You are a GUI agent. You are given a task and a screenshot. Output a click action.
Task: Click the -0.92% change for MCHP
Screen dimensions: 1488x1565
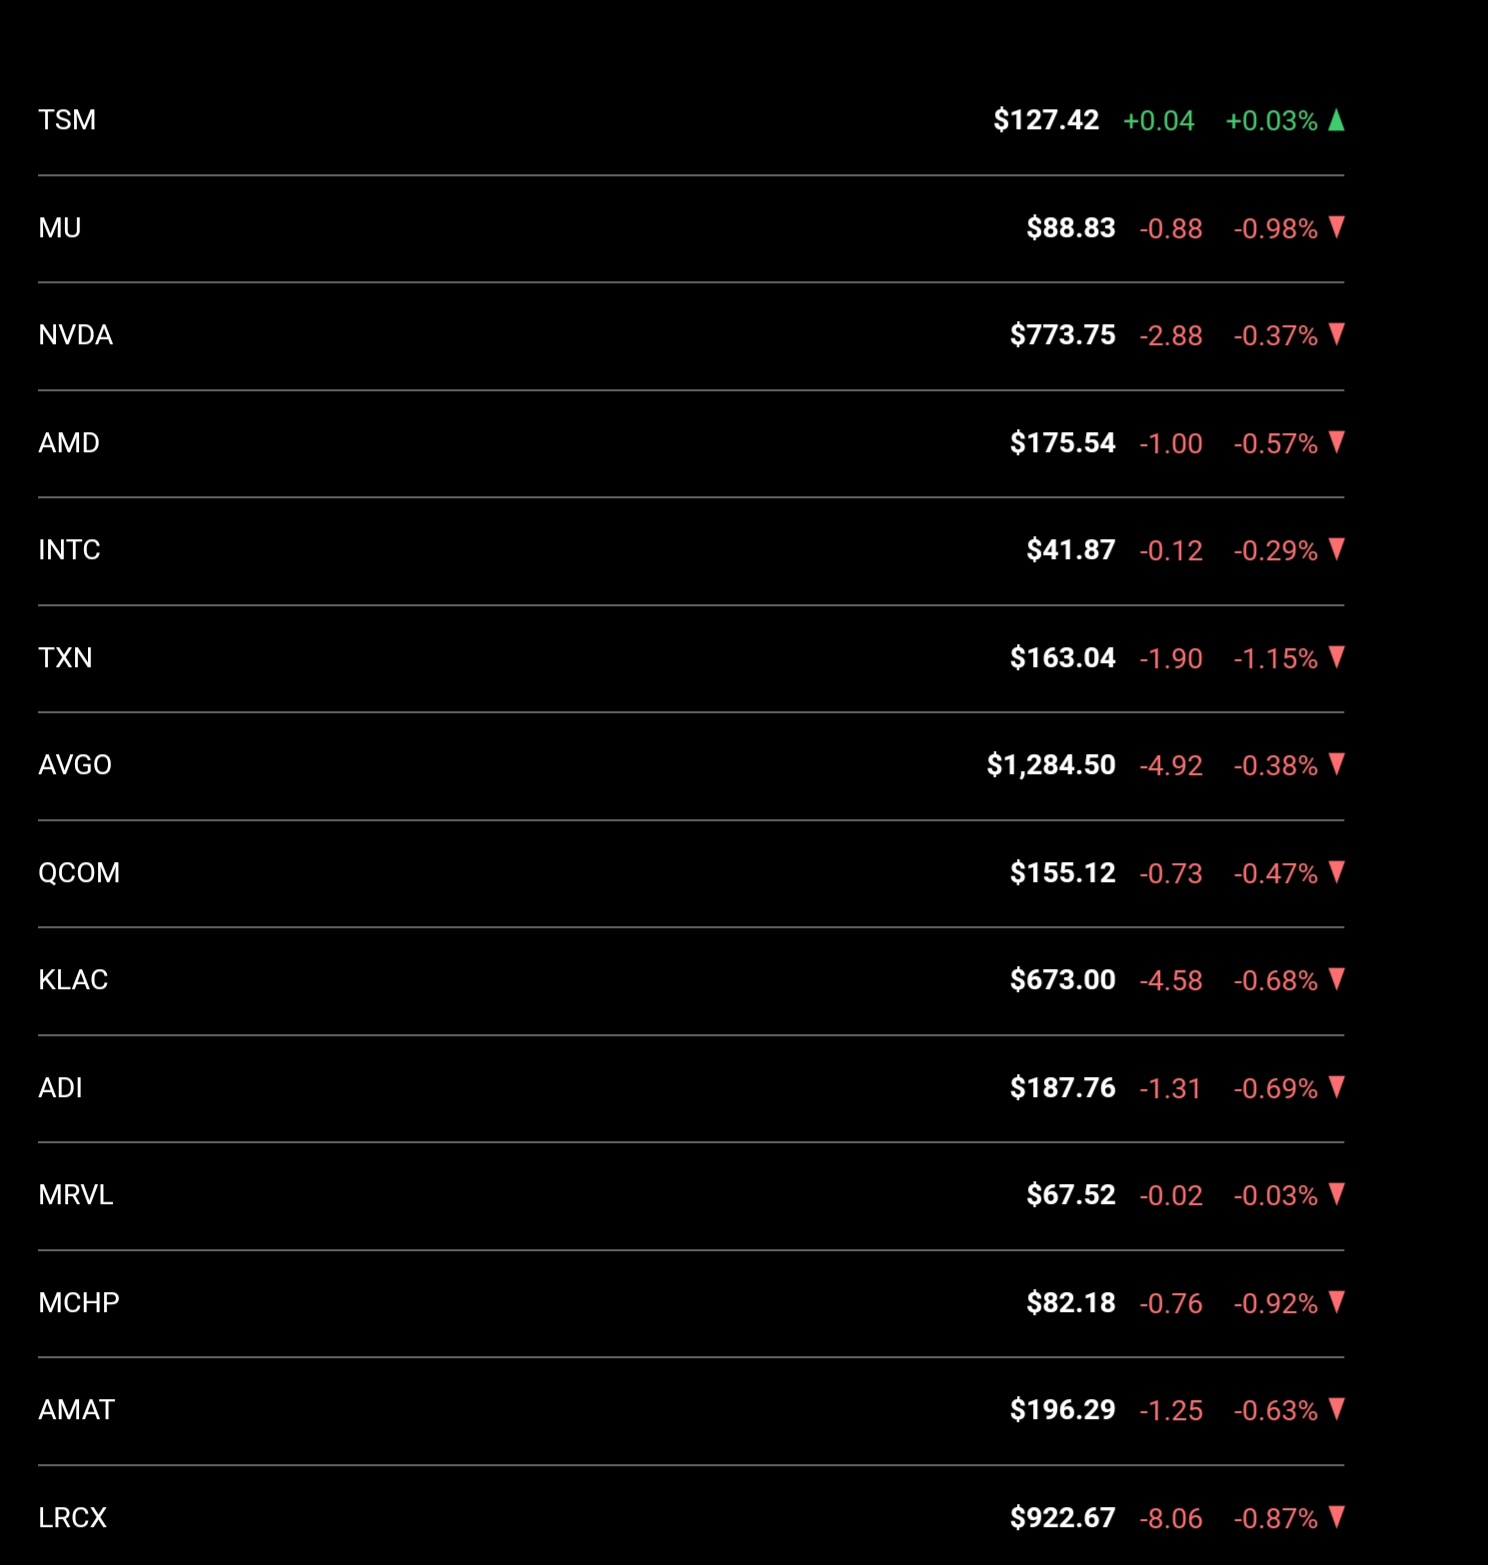(1275, 1303)
